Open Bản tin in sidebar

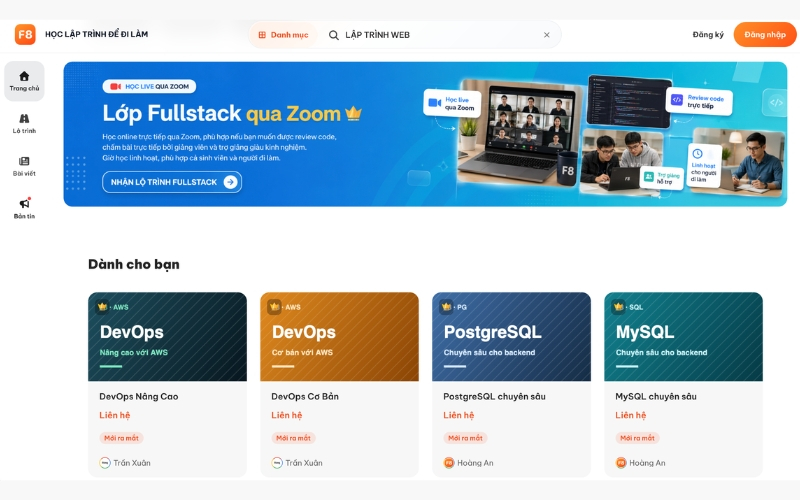[x=24, y=209]
